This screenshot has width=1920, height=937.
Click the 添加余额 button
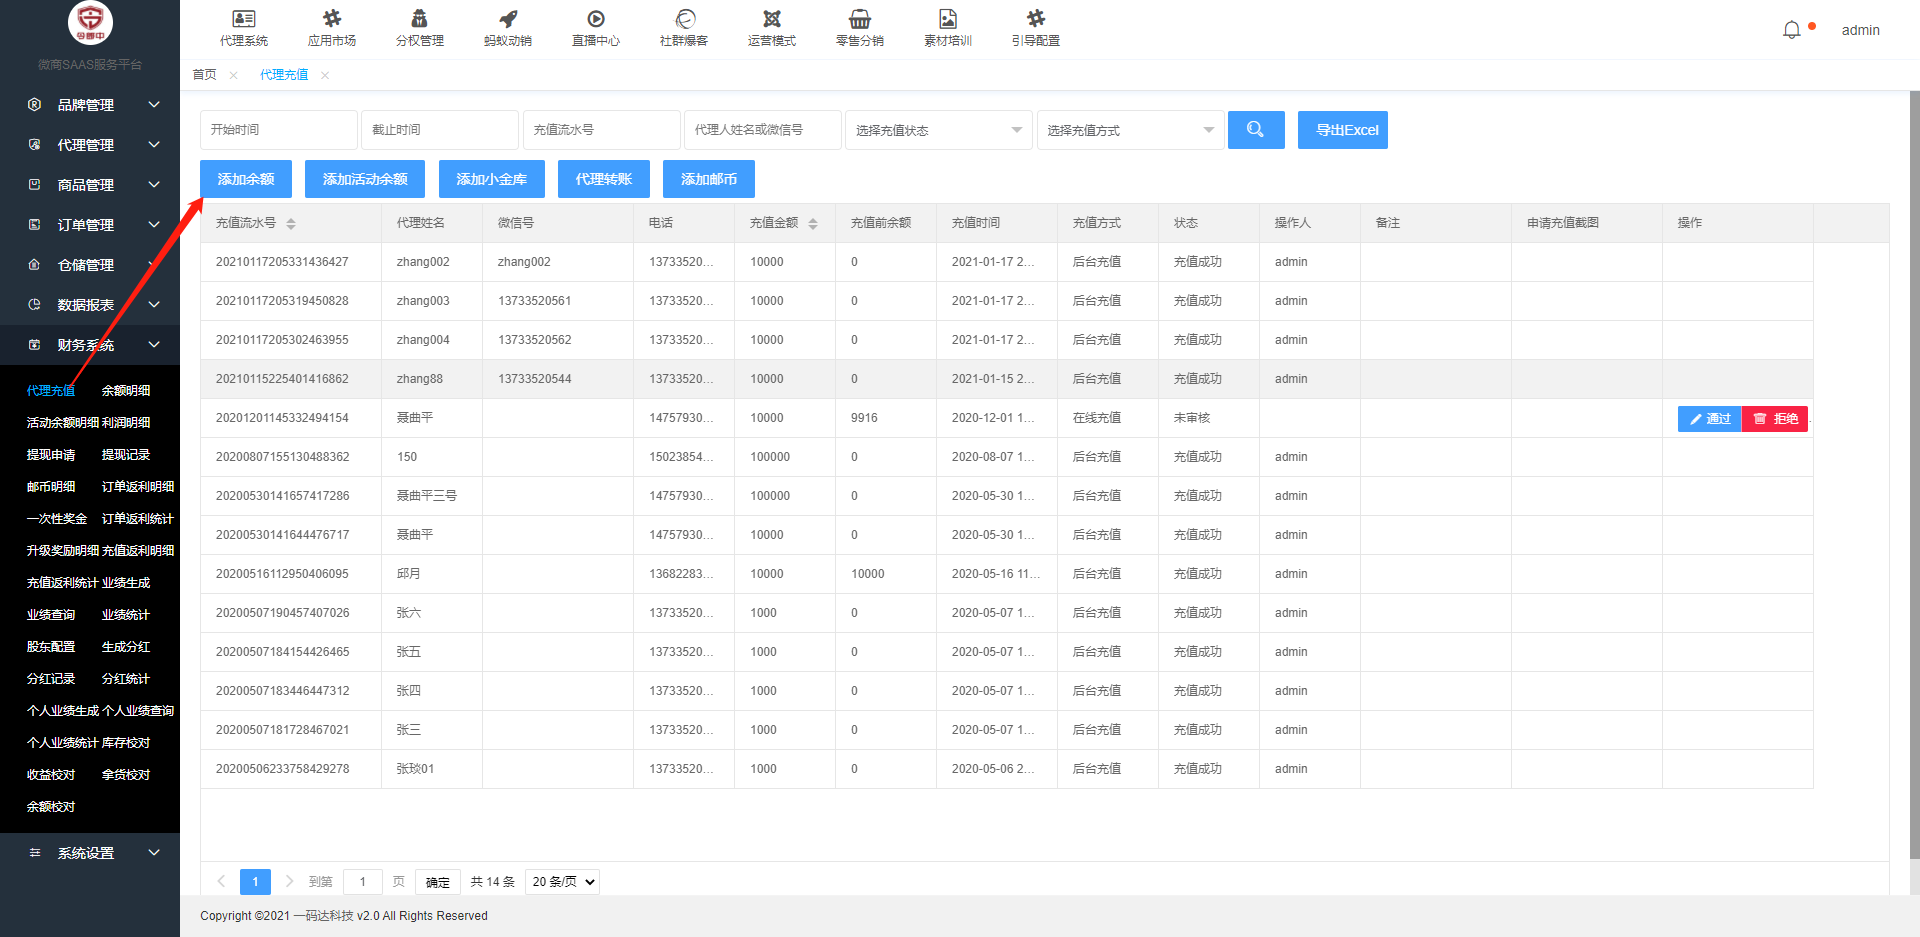click(x=246, y=179)
